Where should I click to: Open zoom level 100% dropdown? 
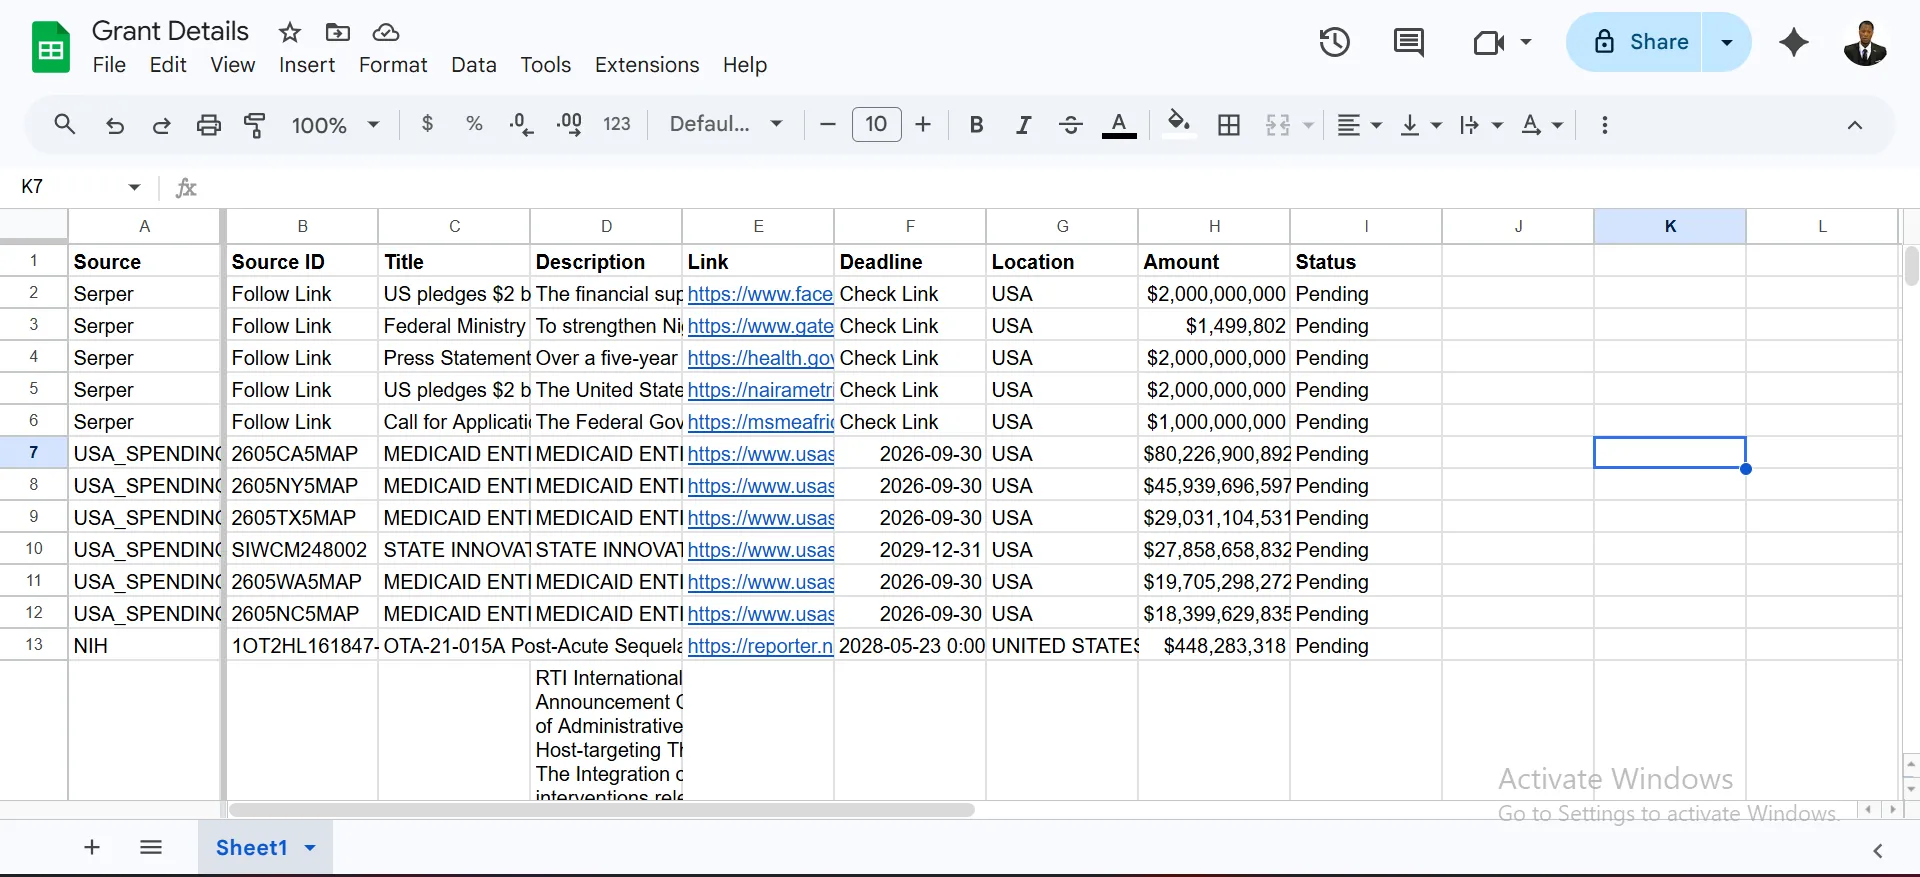click(x=336, y=125)
